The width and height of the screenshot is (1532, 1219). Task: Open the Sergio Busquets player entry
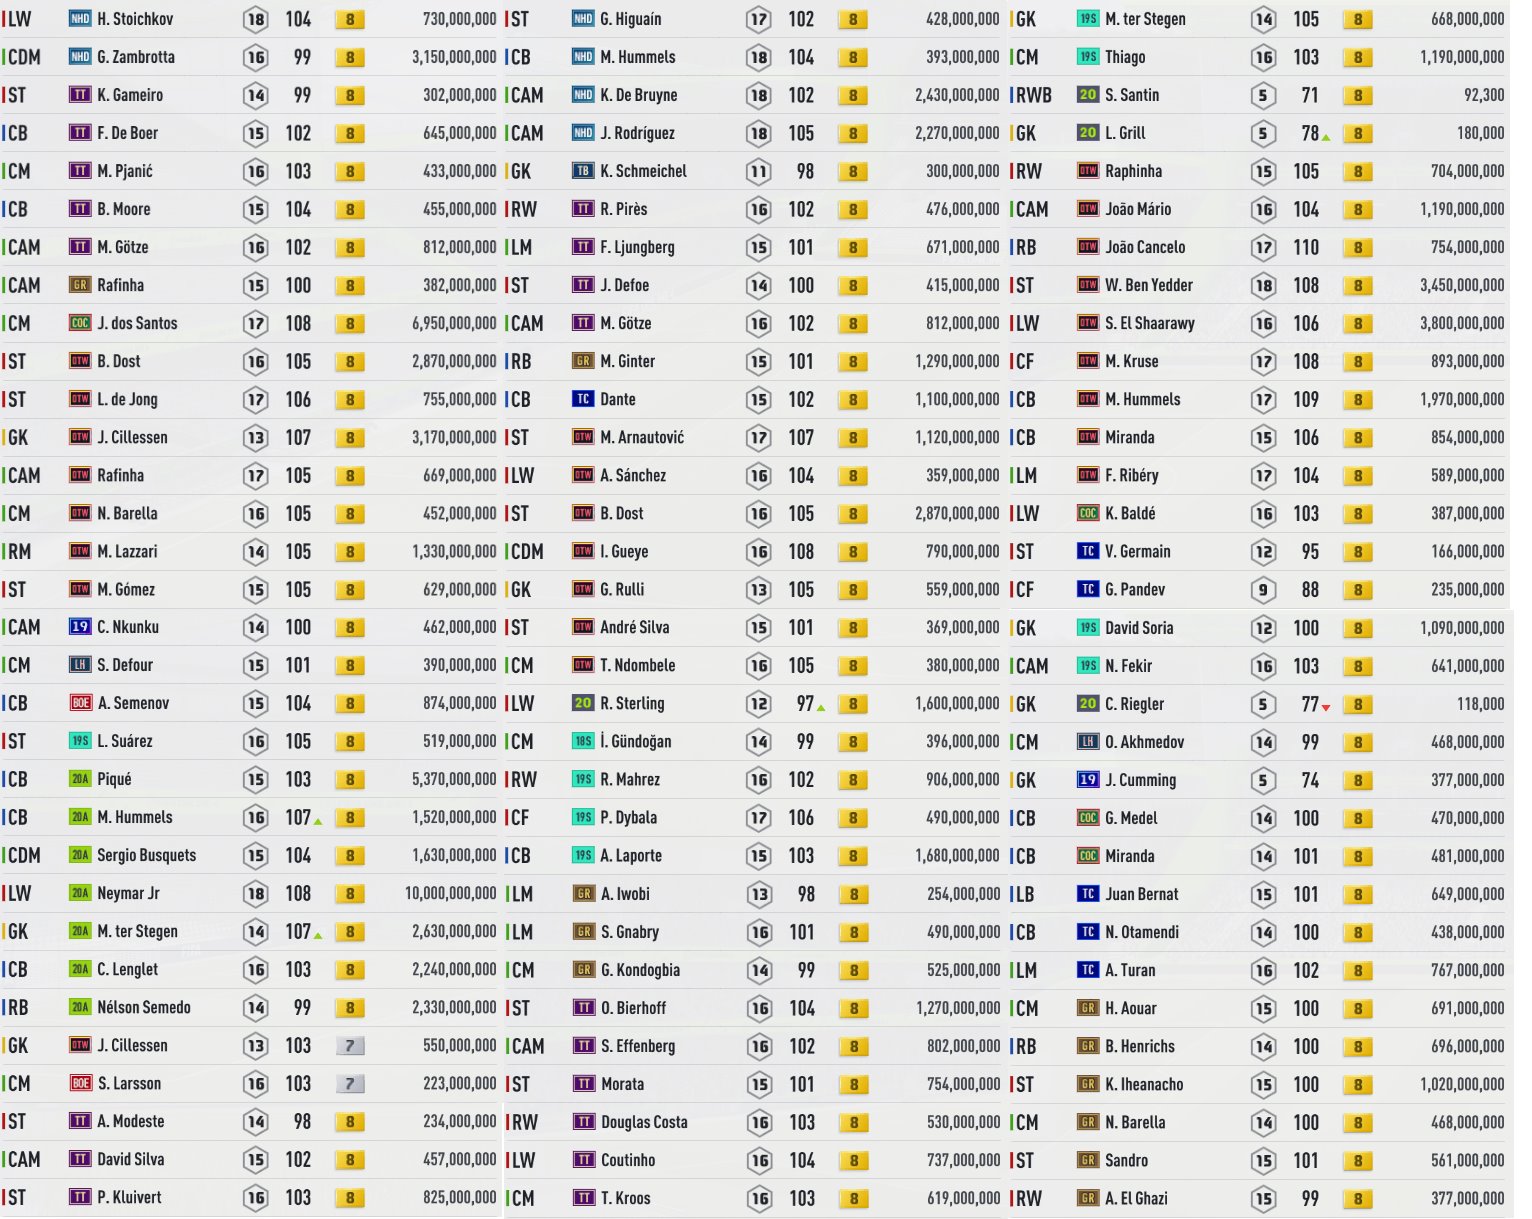point(146,855)
